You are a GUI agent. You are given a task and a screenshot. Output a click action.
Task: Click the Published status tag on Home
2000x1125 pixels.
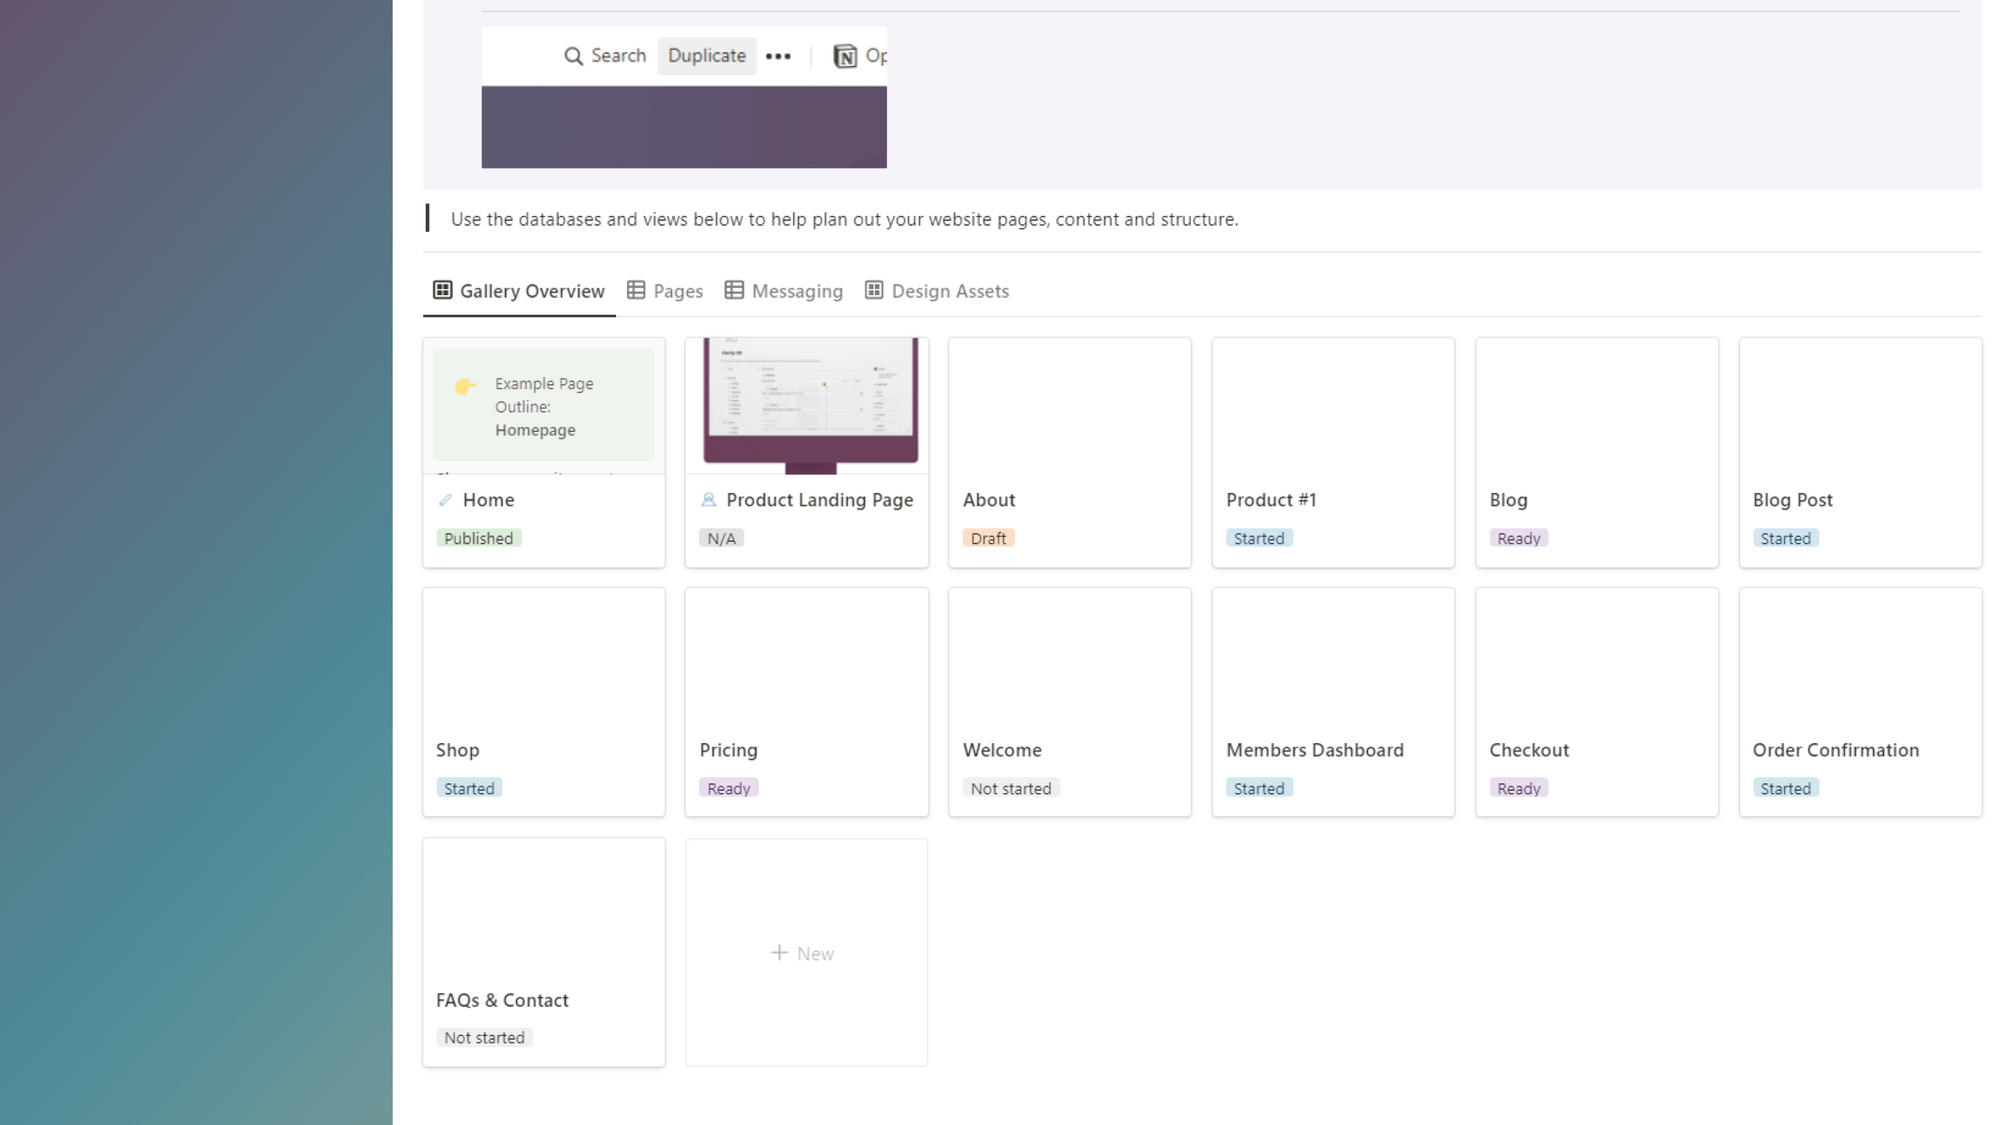[x=479, y=538]
